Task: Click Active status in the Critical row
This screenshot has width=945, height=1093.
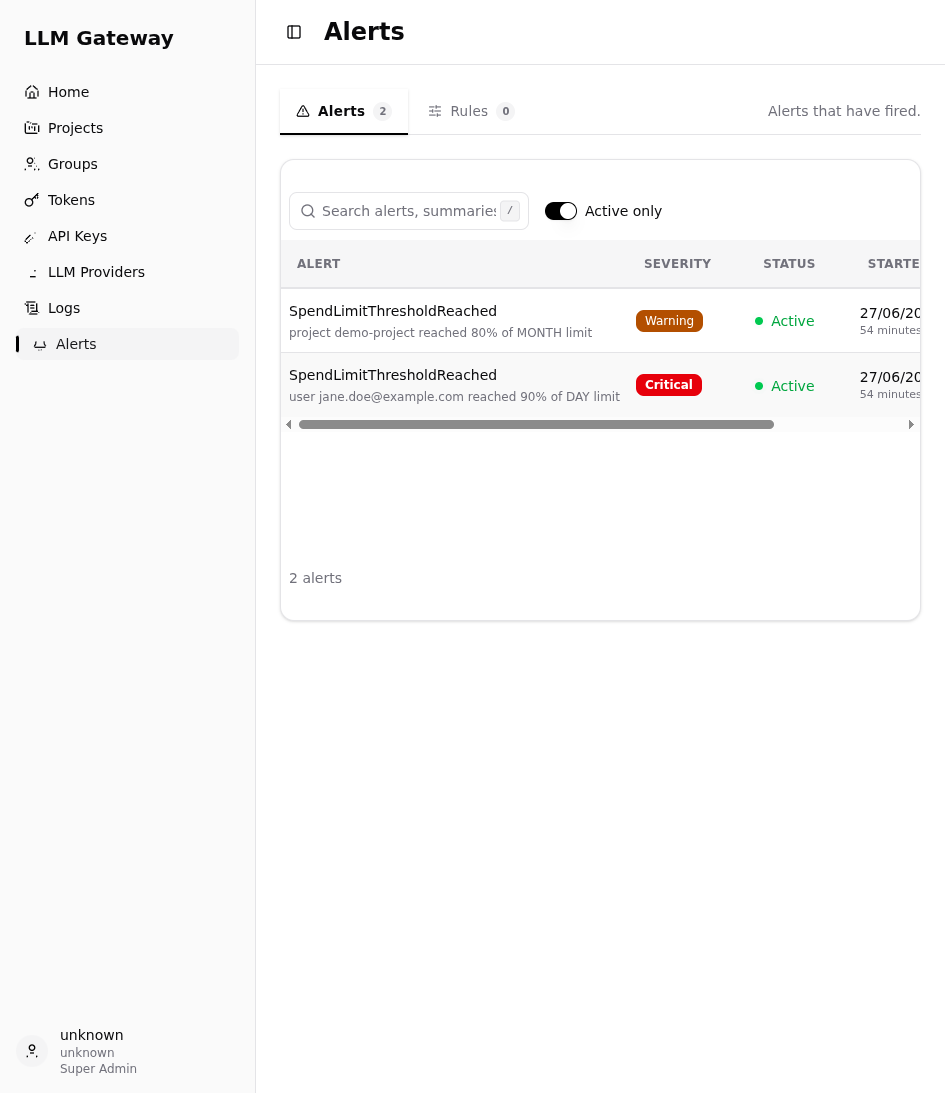Action: click(x=785, y=386)
